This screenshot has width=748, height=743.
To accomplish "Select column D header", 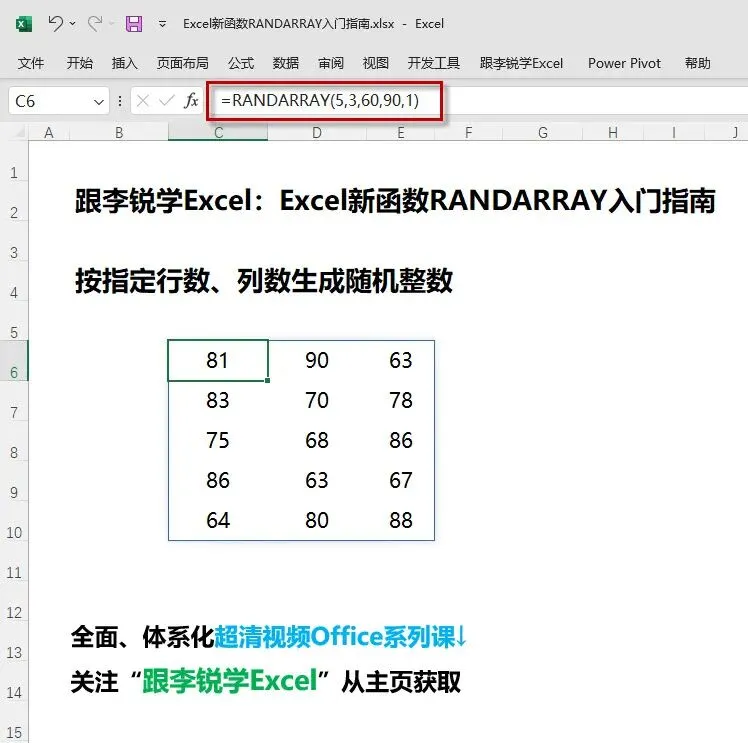I will 317,133.
